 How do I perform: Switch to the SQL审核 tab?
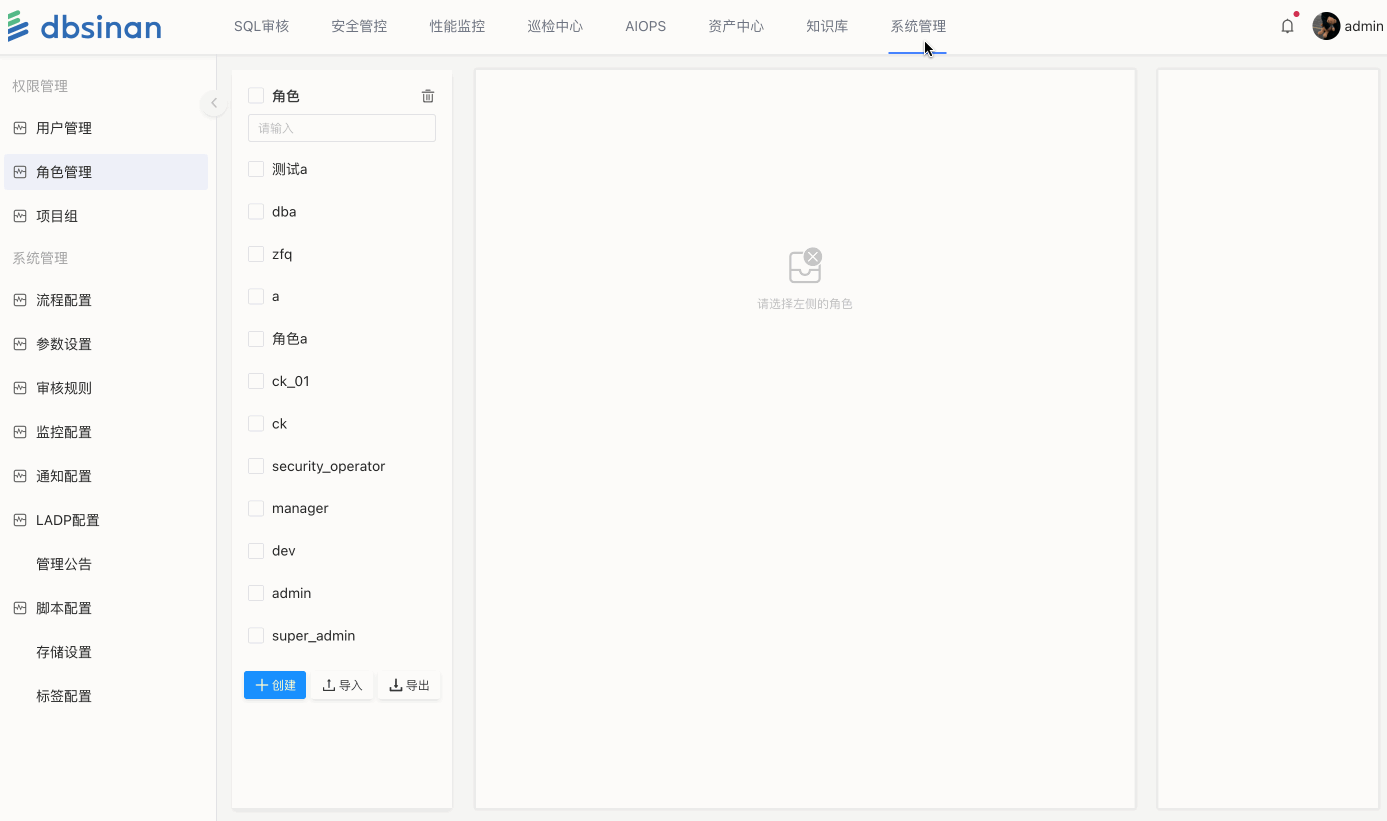261,27
